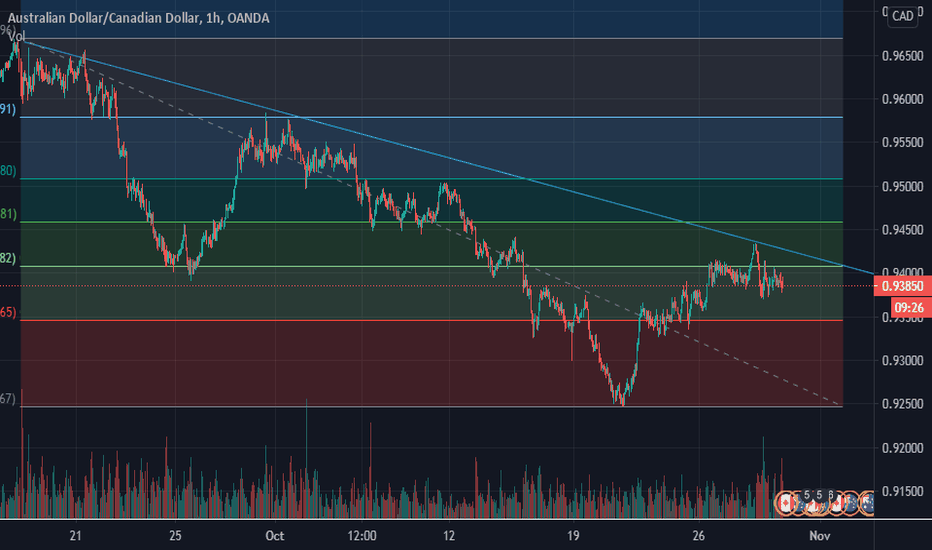The height and width of the screenshot is (550, 932).
Task: Click the 21 date label on time axis
Action: pyautogui.click(x=75, y=536)
